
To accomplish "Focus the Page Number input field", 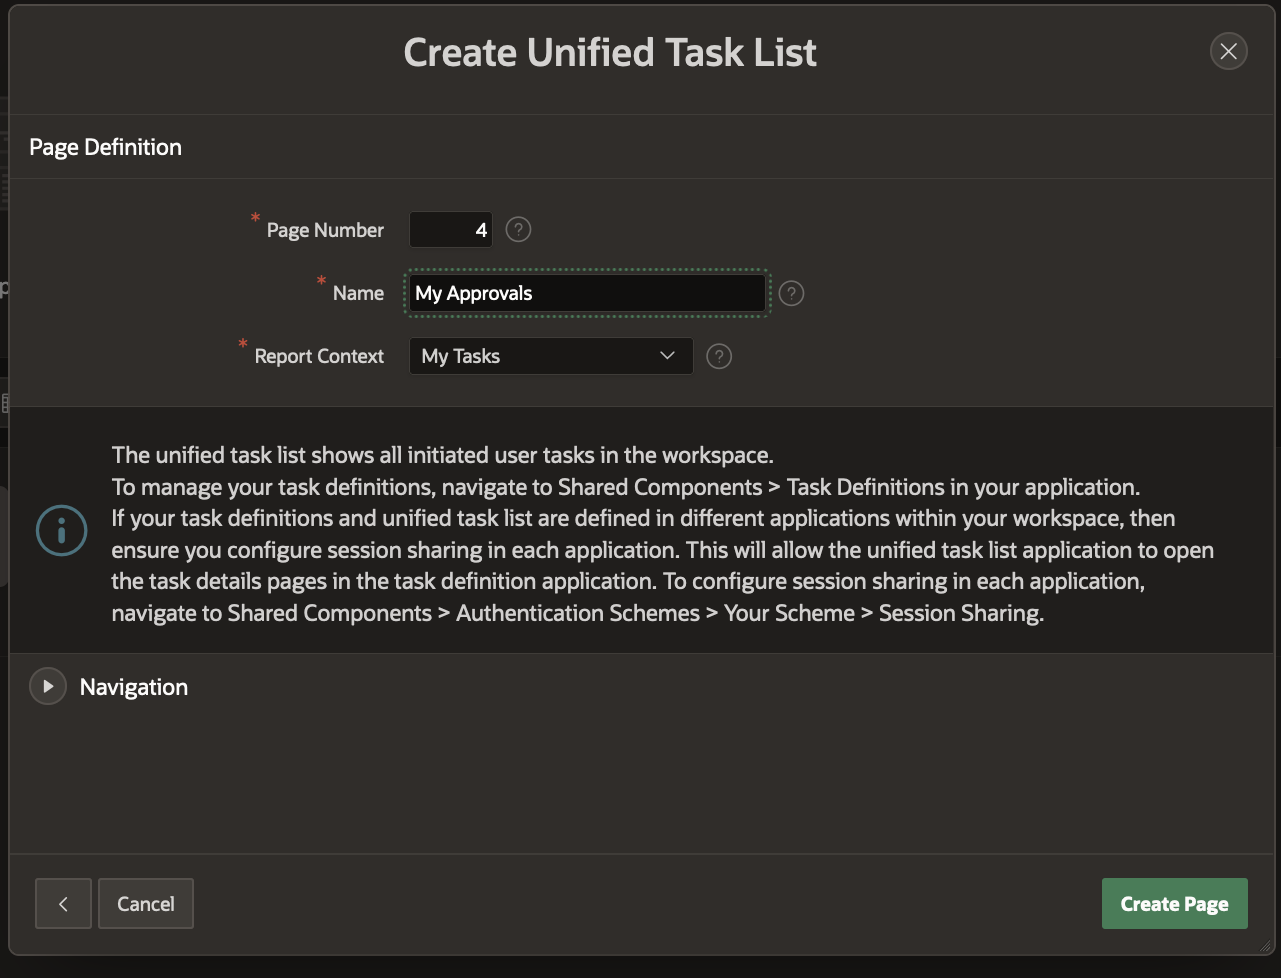I will click(x=451, y=230).
